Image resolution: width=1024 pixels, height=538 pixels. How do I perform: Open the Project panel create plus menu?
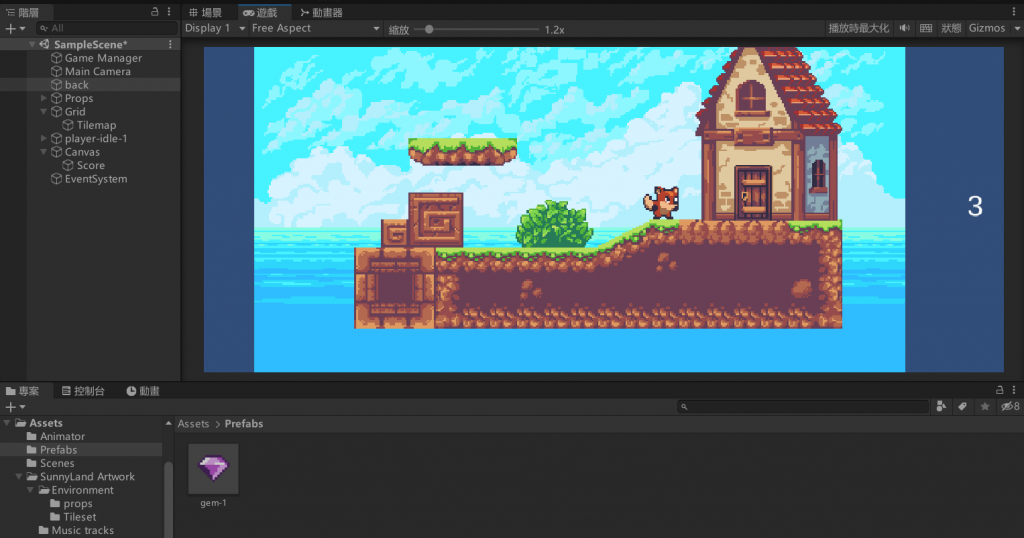coord(14,407)
